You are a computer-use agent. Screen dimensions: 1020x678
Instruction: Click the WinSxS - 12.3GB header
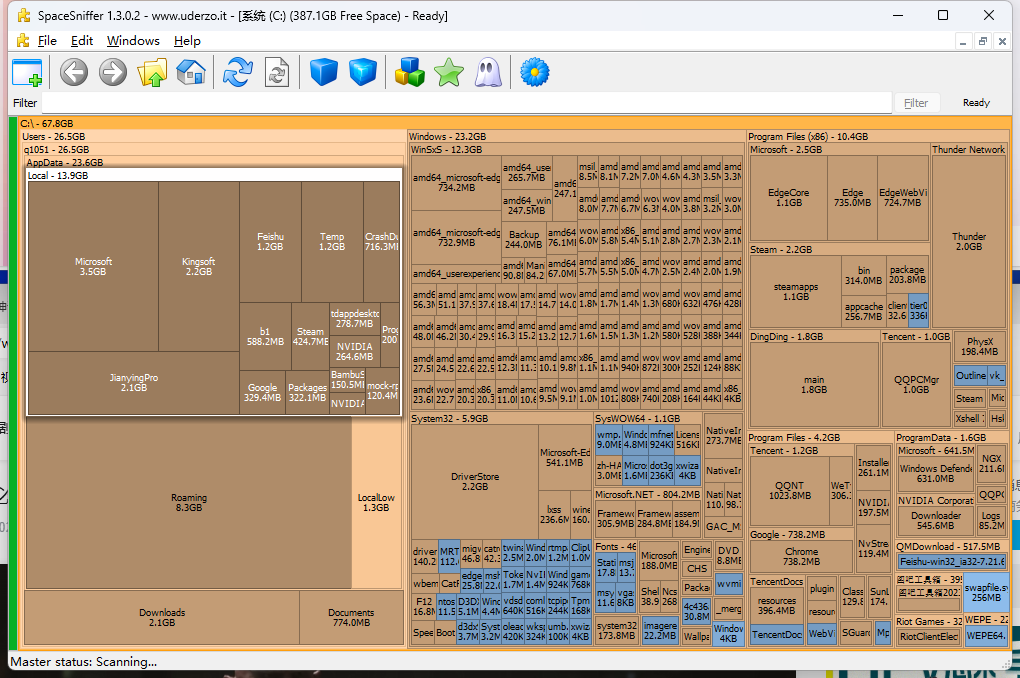pyautogui.click(x=446, y=150)
